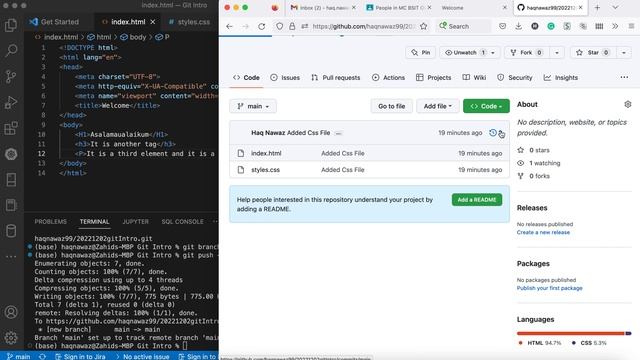Click Publish your first package link
This screenshot has height=360, width=640.
click(x=549, y=288)
